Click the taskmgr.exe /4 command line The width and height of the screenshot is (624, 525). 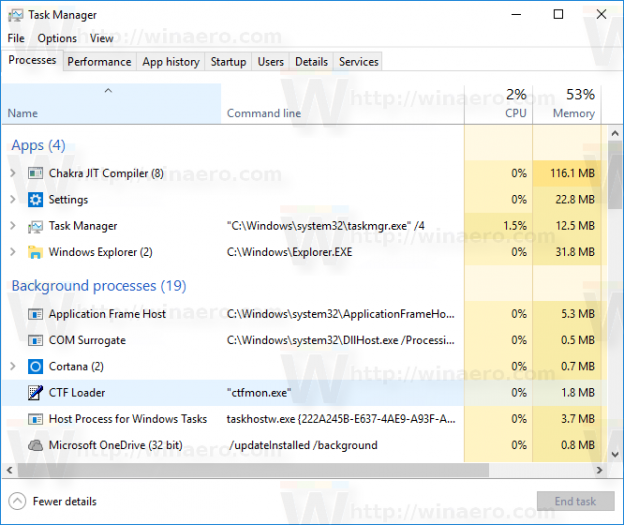pyautogui.click(x=326, y=226)
